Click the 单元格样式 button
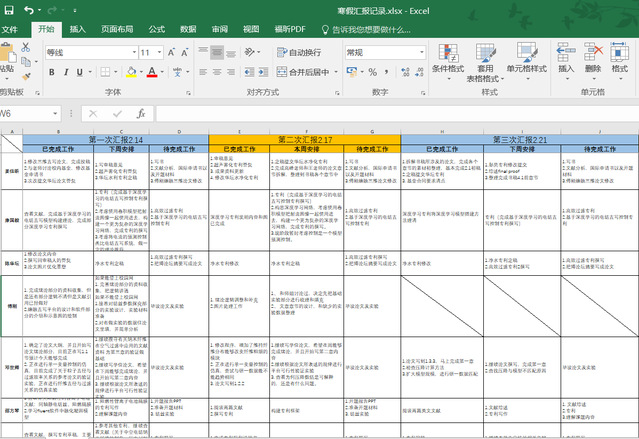Screen dimensions: 639x439 (x=525, y=58)
